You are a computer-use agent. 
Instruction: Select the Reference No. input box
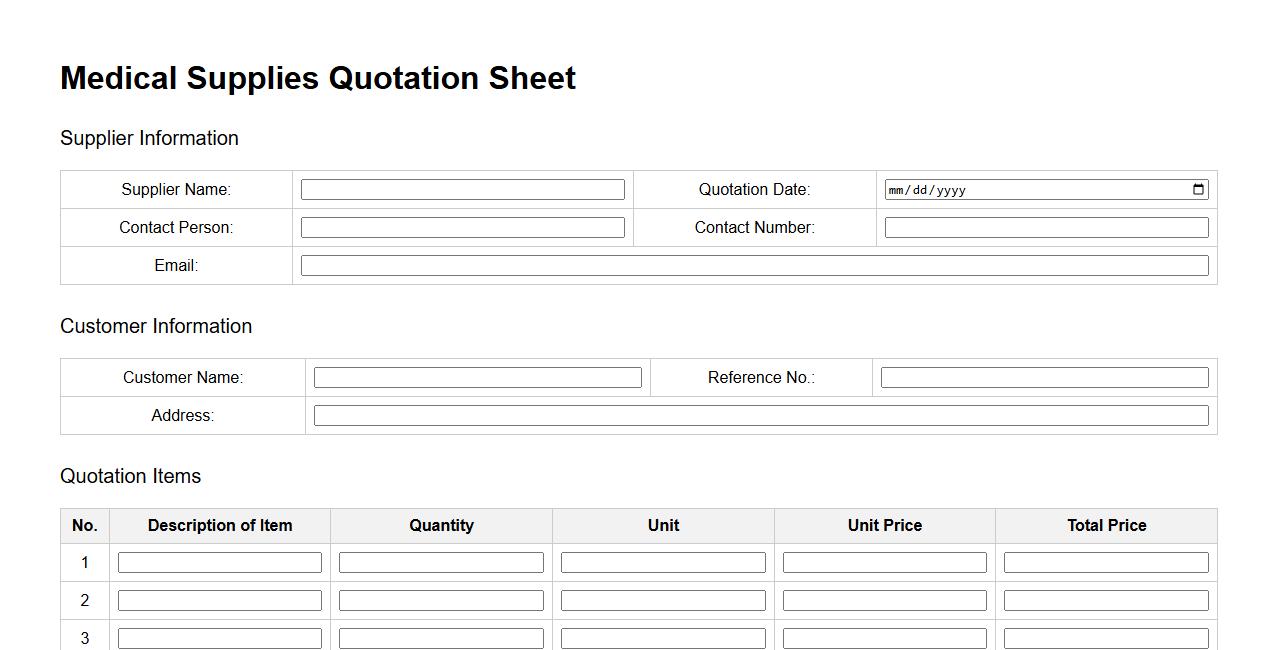(x=1044, y=378)
